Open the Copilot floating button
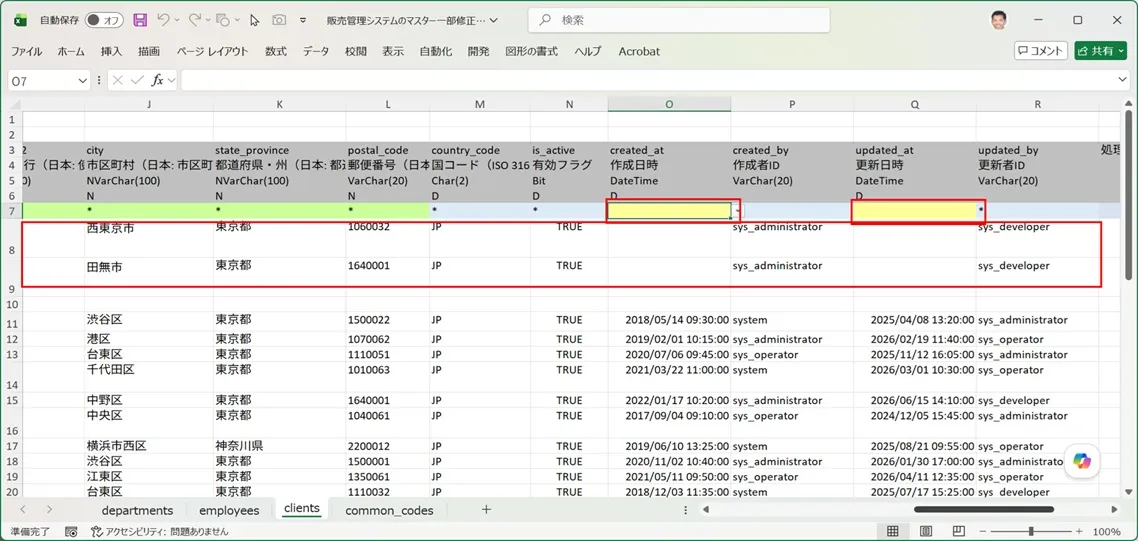Screen dimensions: 1138x541 click(1082, 460)
